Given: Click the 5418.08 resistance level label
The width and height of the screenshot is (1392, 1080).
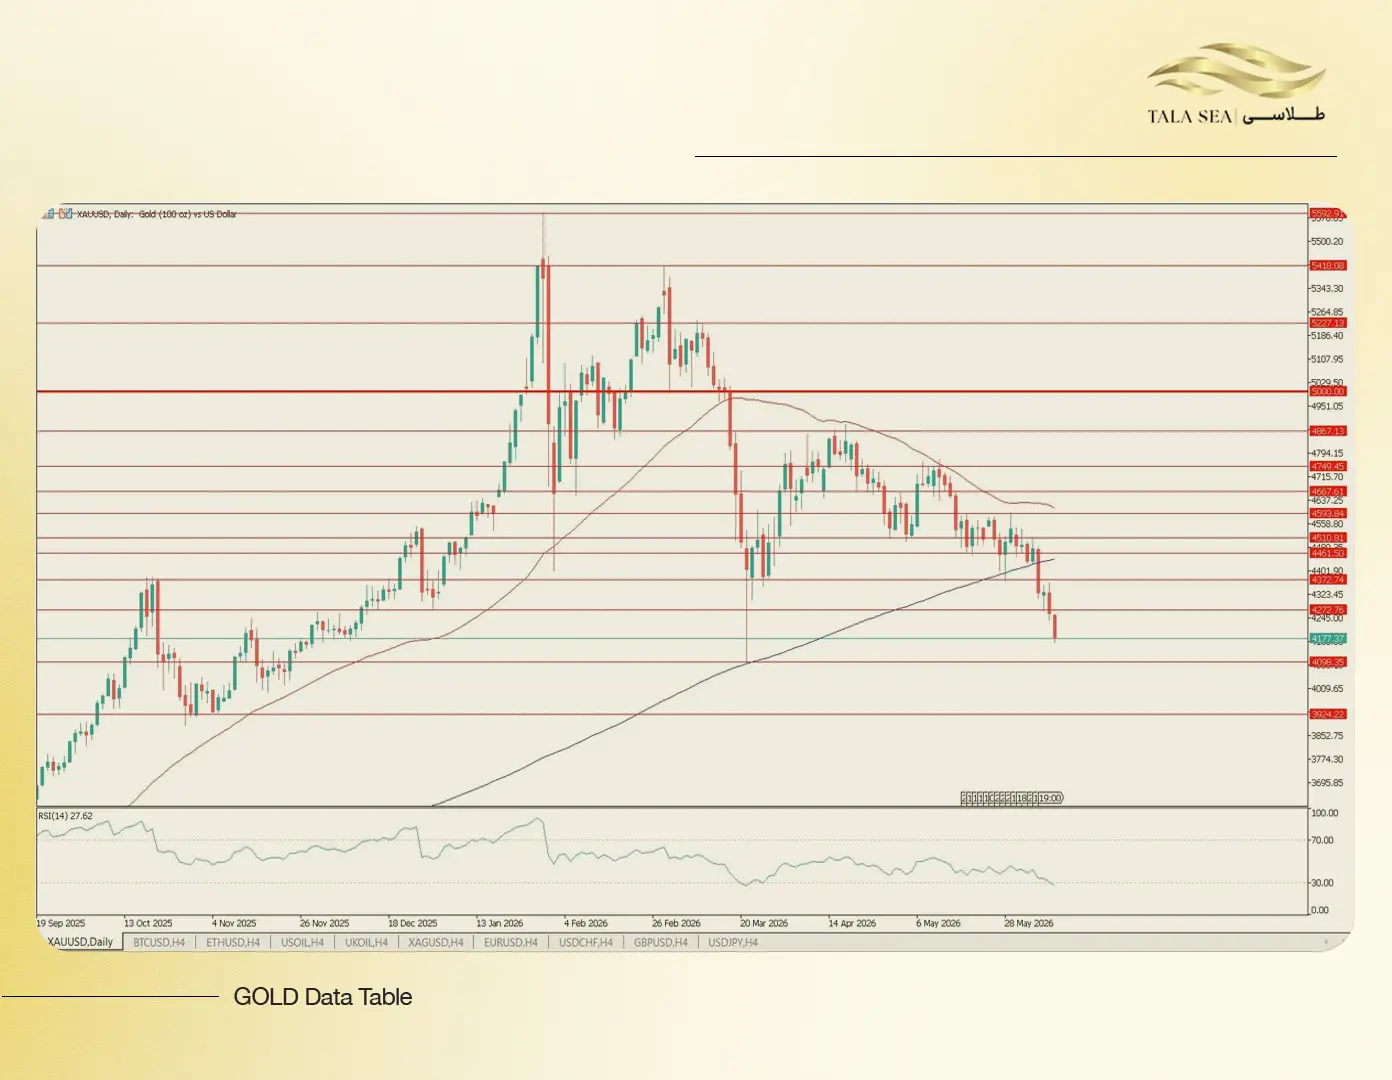Looking at the screenshot, I should (1328, 266).
